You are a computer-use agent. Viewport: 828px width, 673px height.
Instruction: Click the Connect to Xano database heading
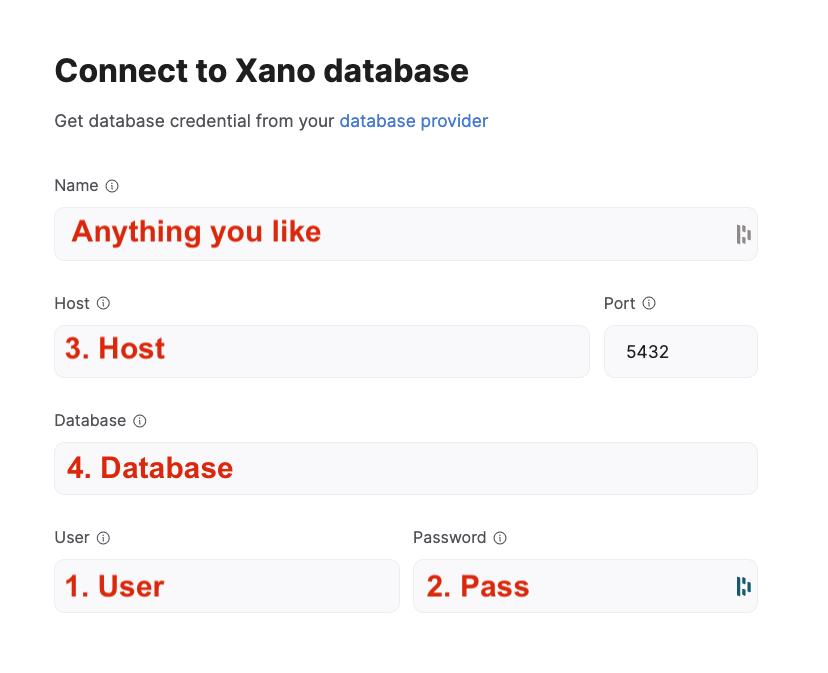tap(261, 71)
